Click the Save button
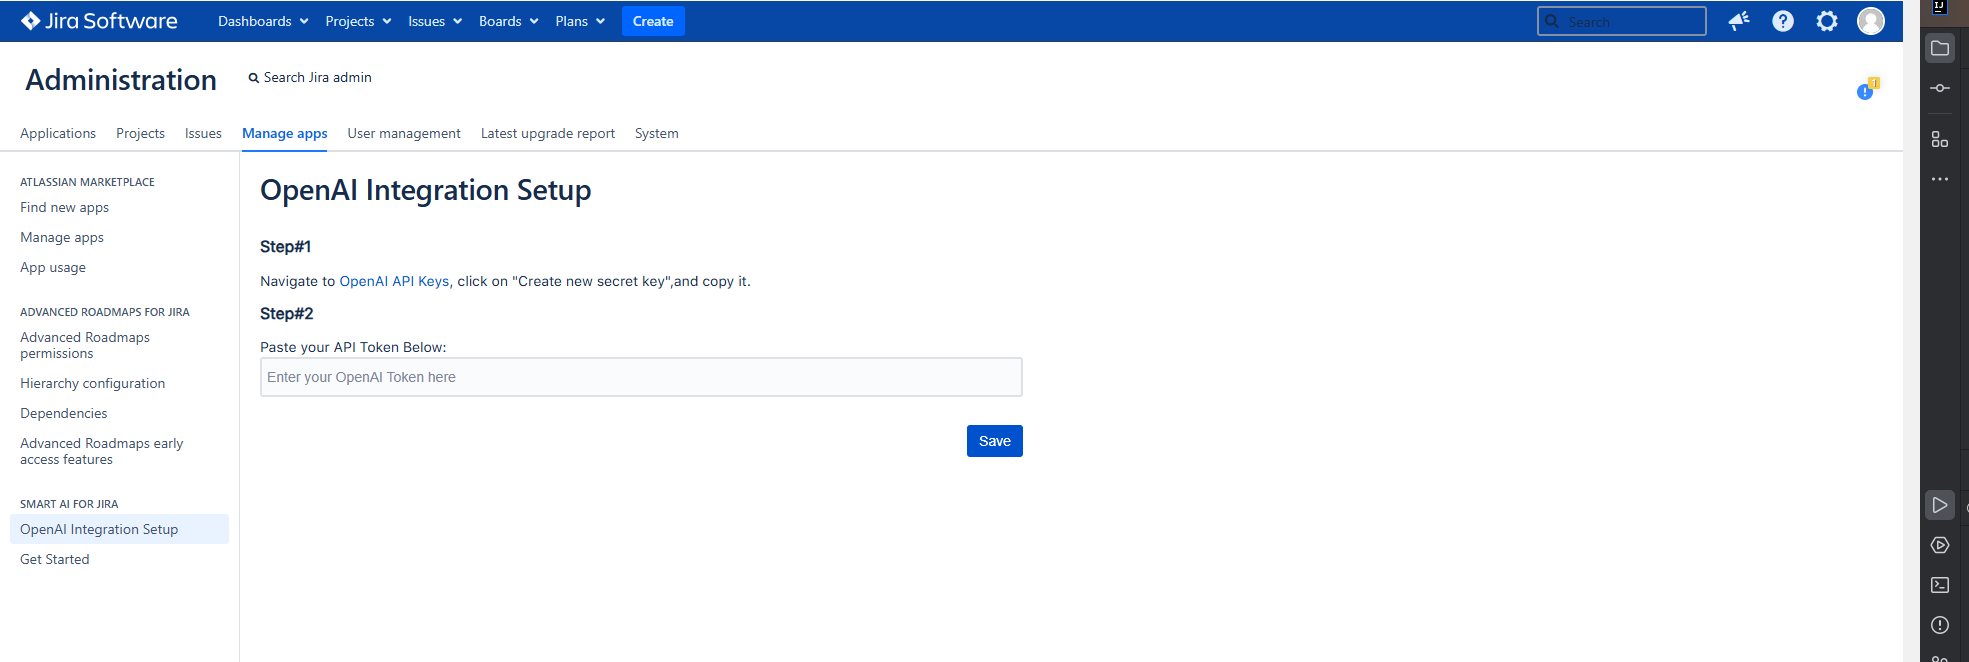 tap(994, 441)
